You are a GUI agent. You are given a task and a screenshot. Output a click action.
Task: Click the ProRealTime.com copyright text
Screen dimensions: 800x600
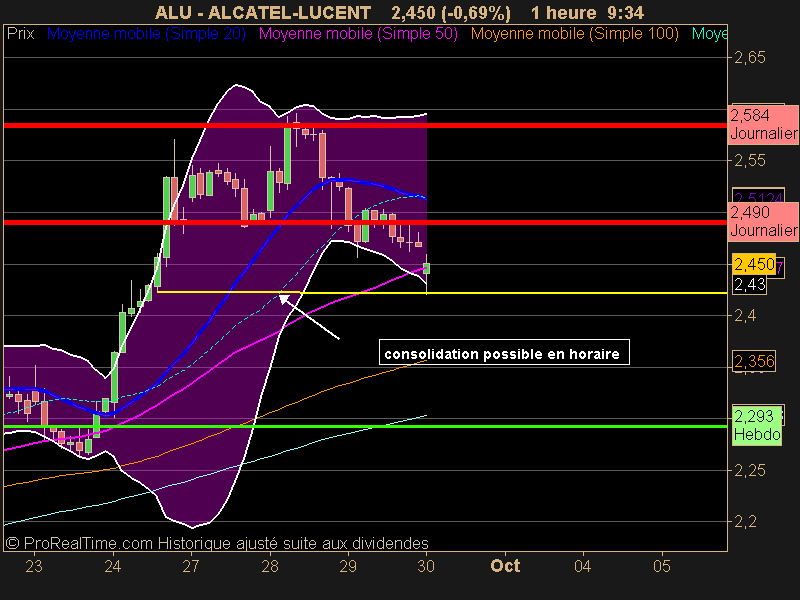[216, 543]
